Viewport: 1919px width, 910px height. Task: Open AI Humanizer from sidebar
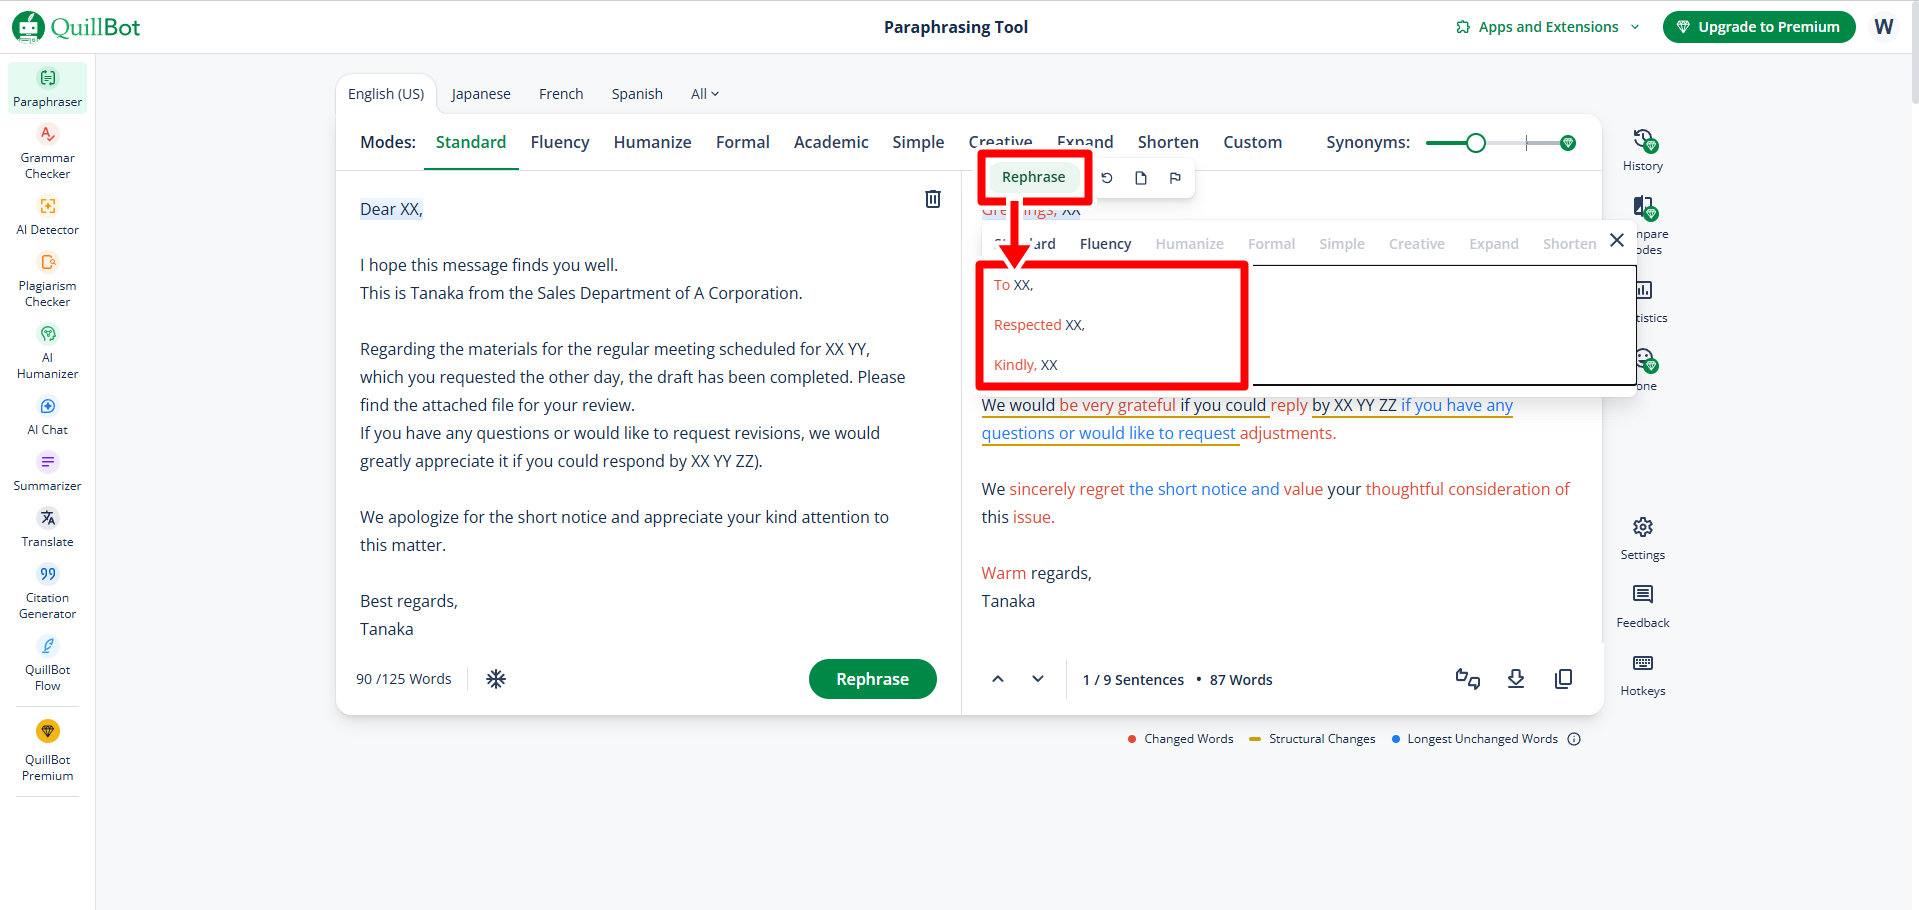(47, 352)
